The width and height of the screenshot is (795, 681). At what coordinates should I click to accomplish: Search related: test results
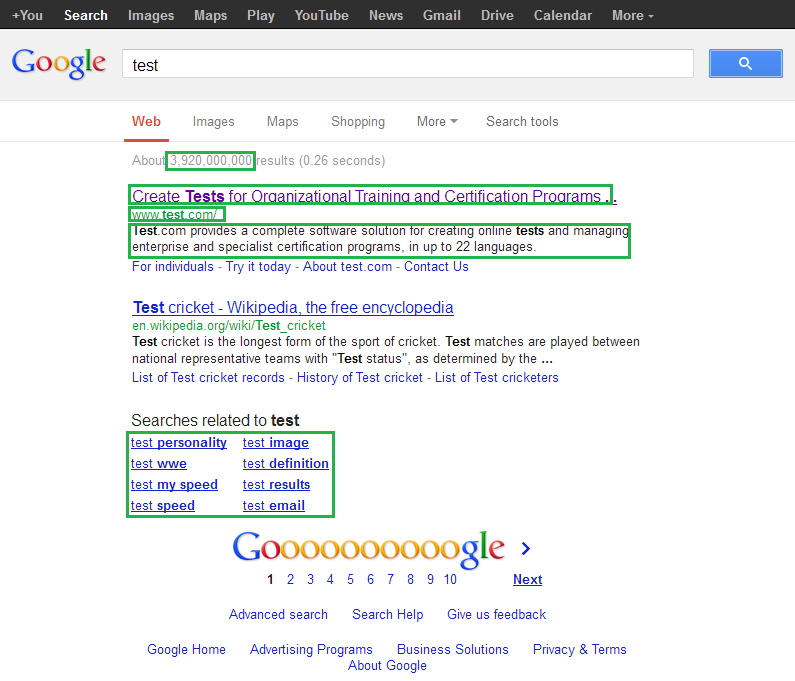click(x=276, y=485)
